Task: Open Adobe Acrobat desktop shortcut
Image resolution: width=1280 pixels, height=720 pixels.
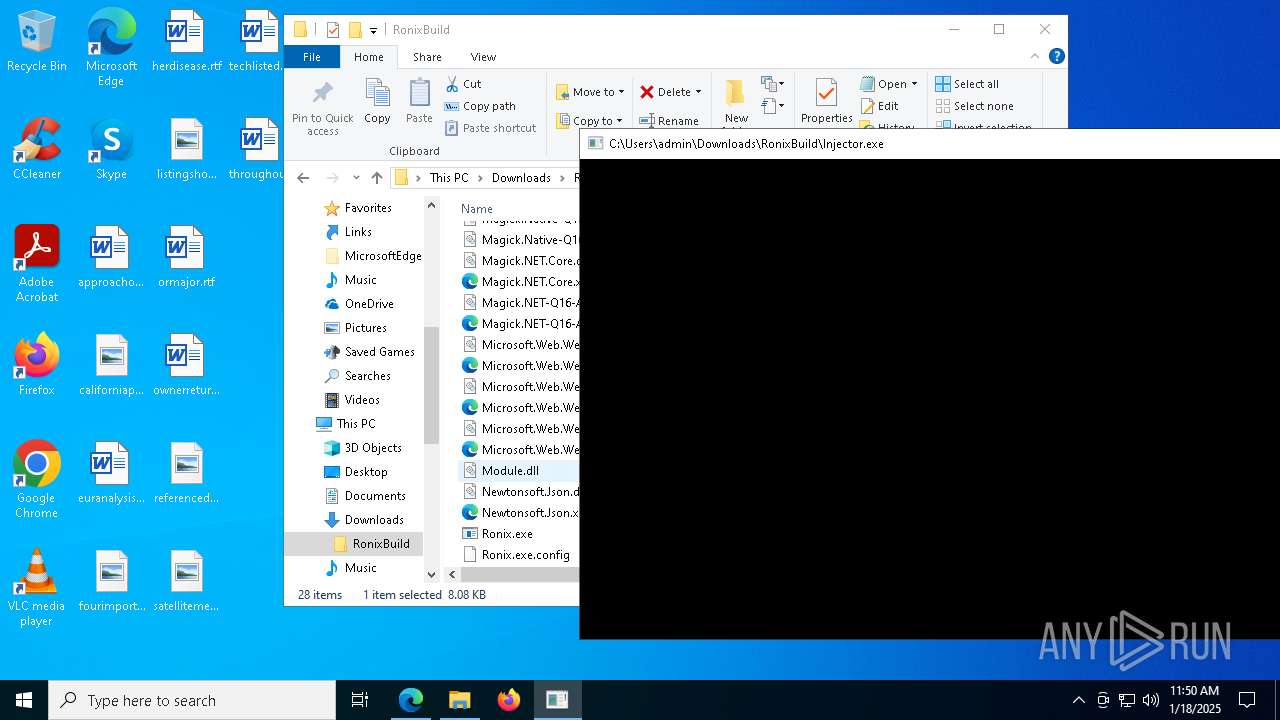Action: coord(37,264)
